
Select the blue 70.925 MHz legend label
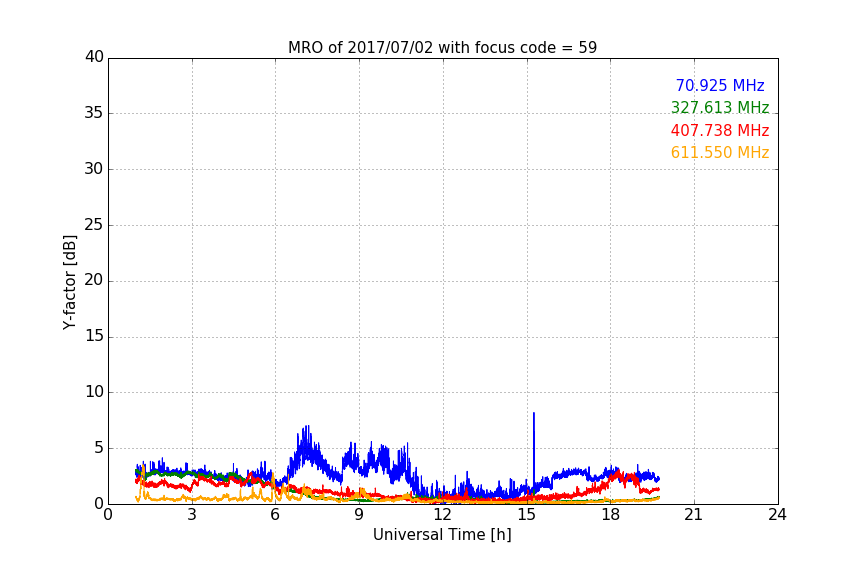720,85
